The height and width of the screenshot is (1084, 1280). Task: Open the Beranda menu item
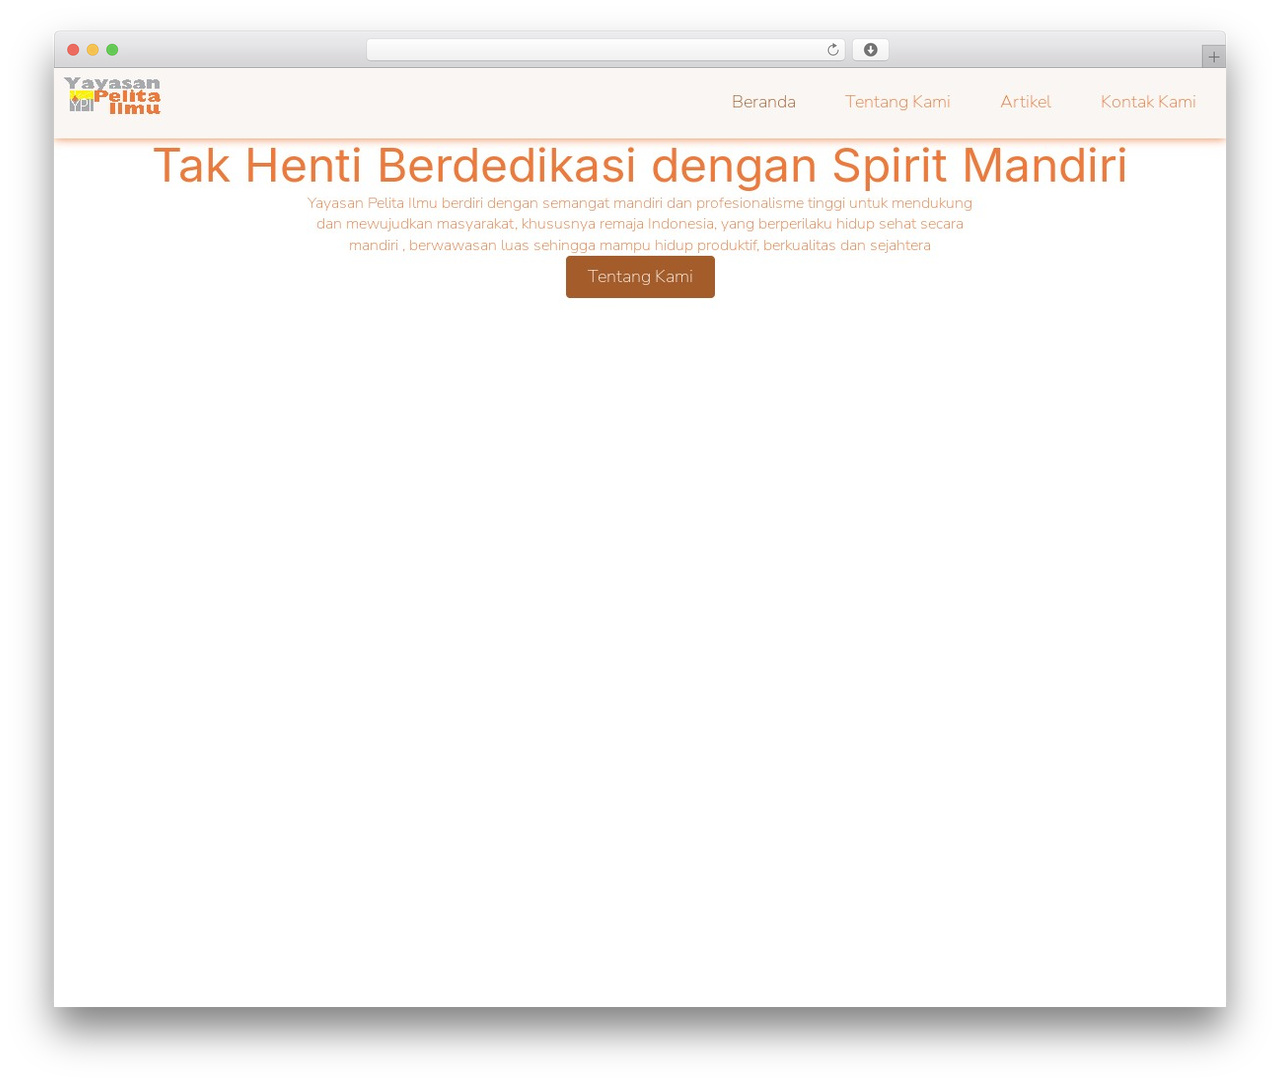(x=764, y=102)
